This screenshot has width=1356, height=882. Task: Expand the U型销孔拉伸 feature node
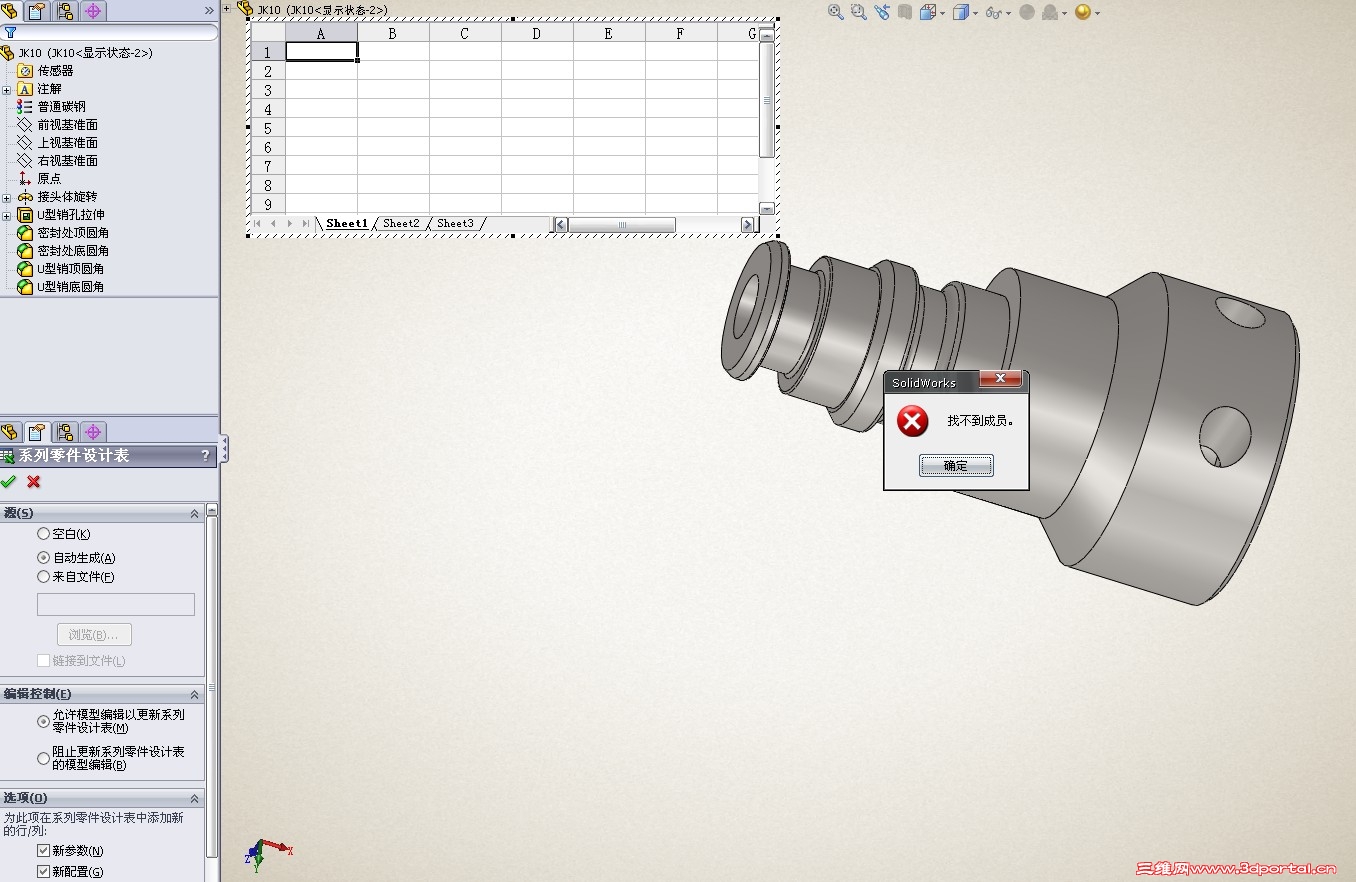coord(7,215)
